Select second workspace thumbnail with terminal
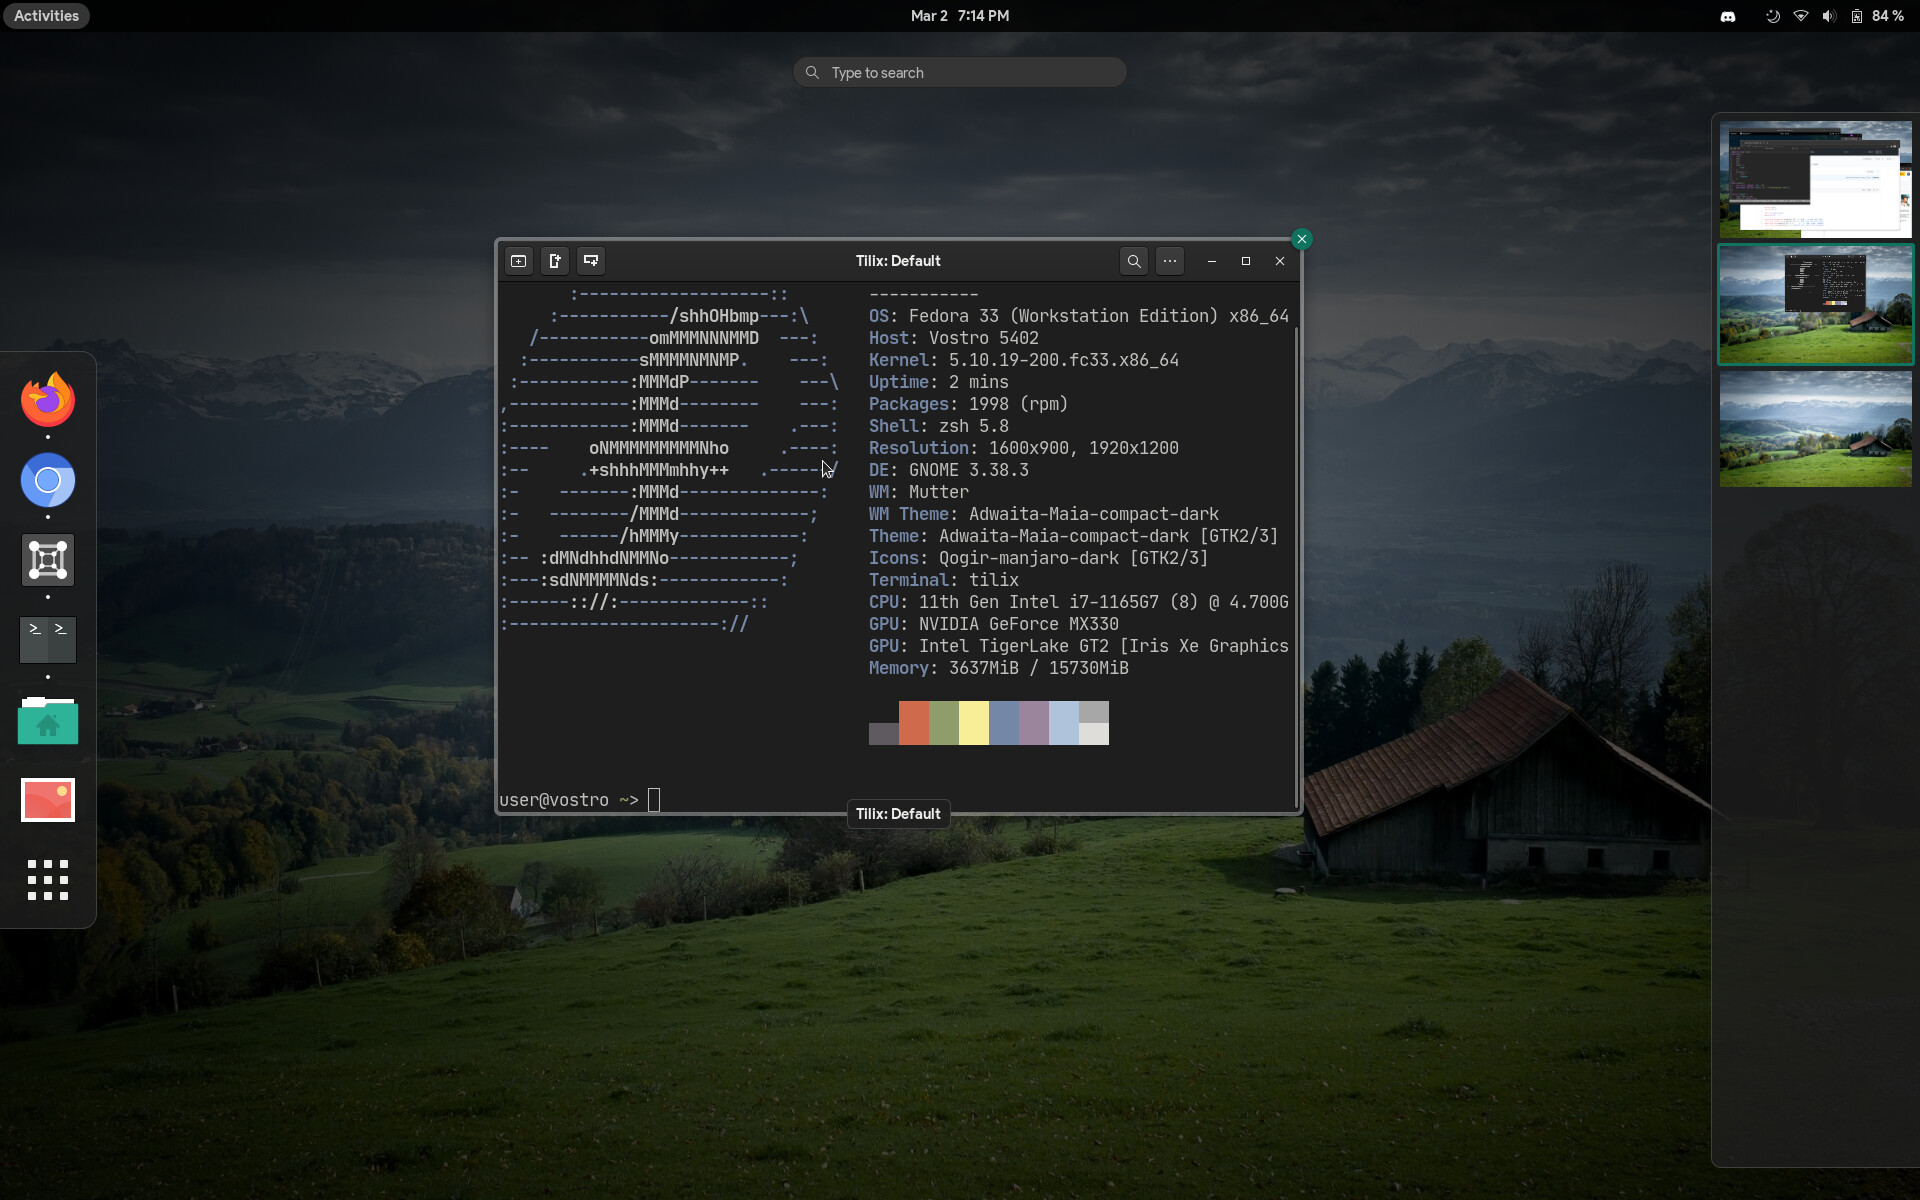Image resolution: width=1920 pixels, height=1200 pixels. 1815,305
